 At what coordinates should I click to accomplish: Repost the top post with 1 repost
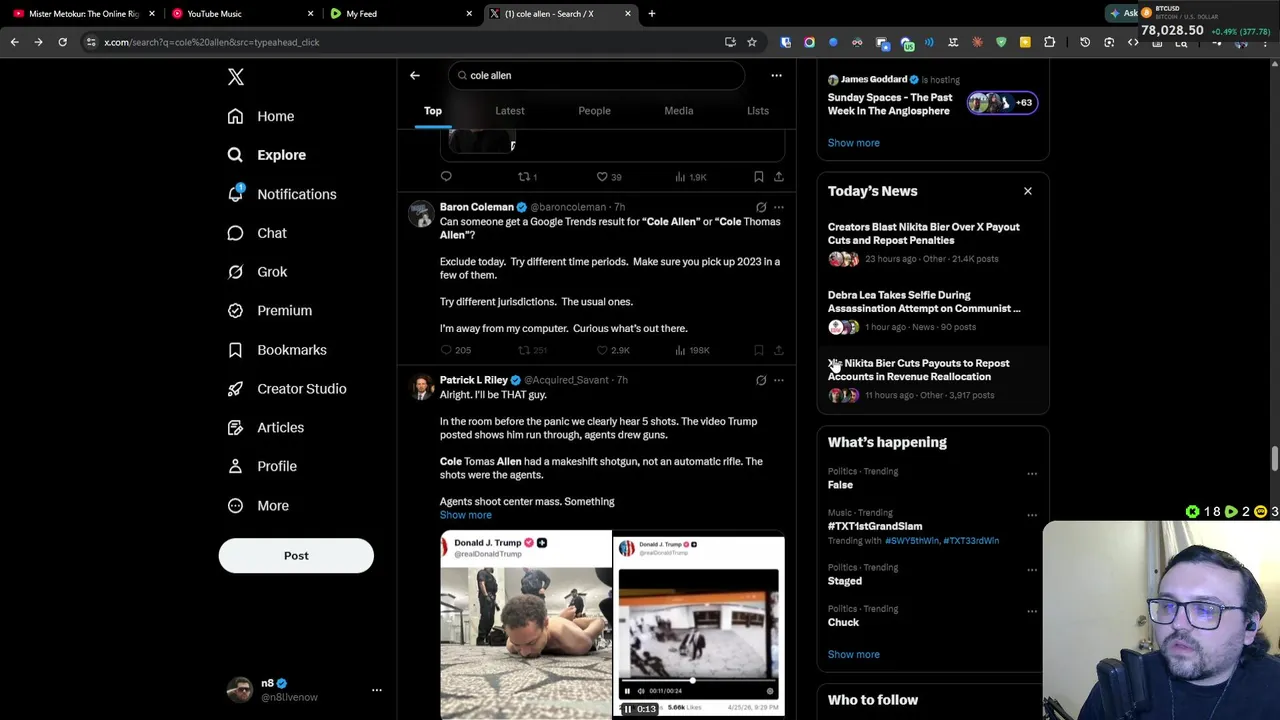(x=527, y=177)
